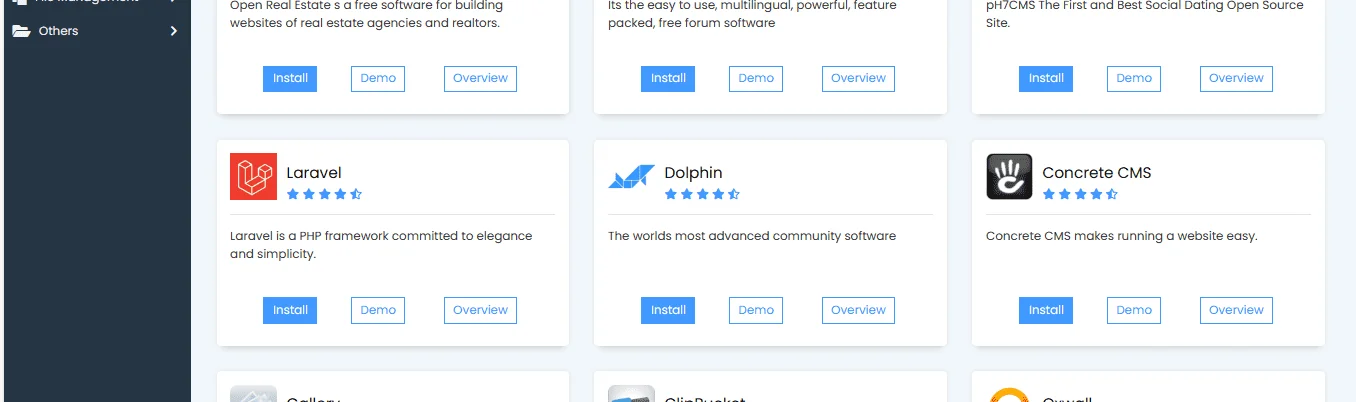
Task: Install Laravel
Action: (290, 310)
